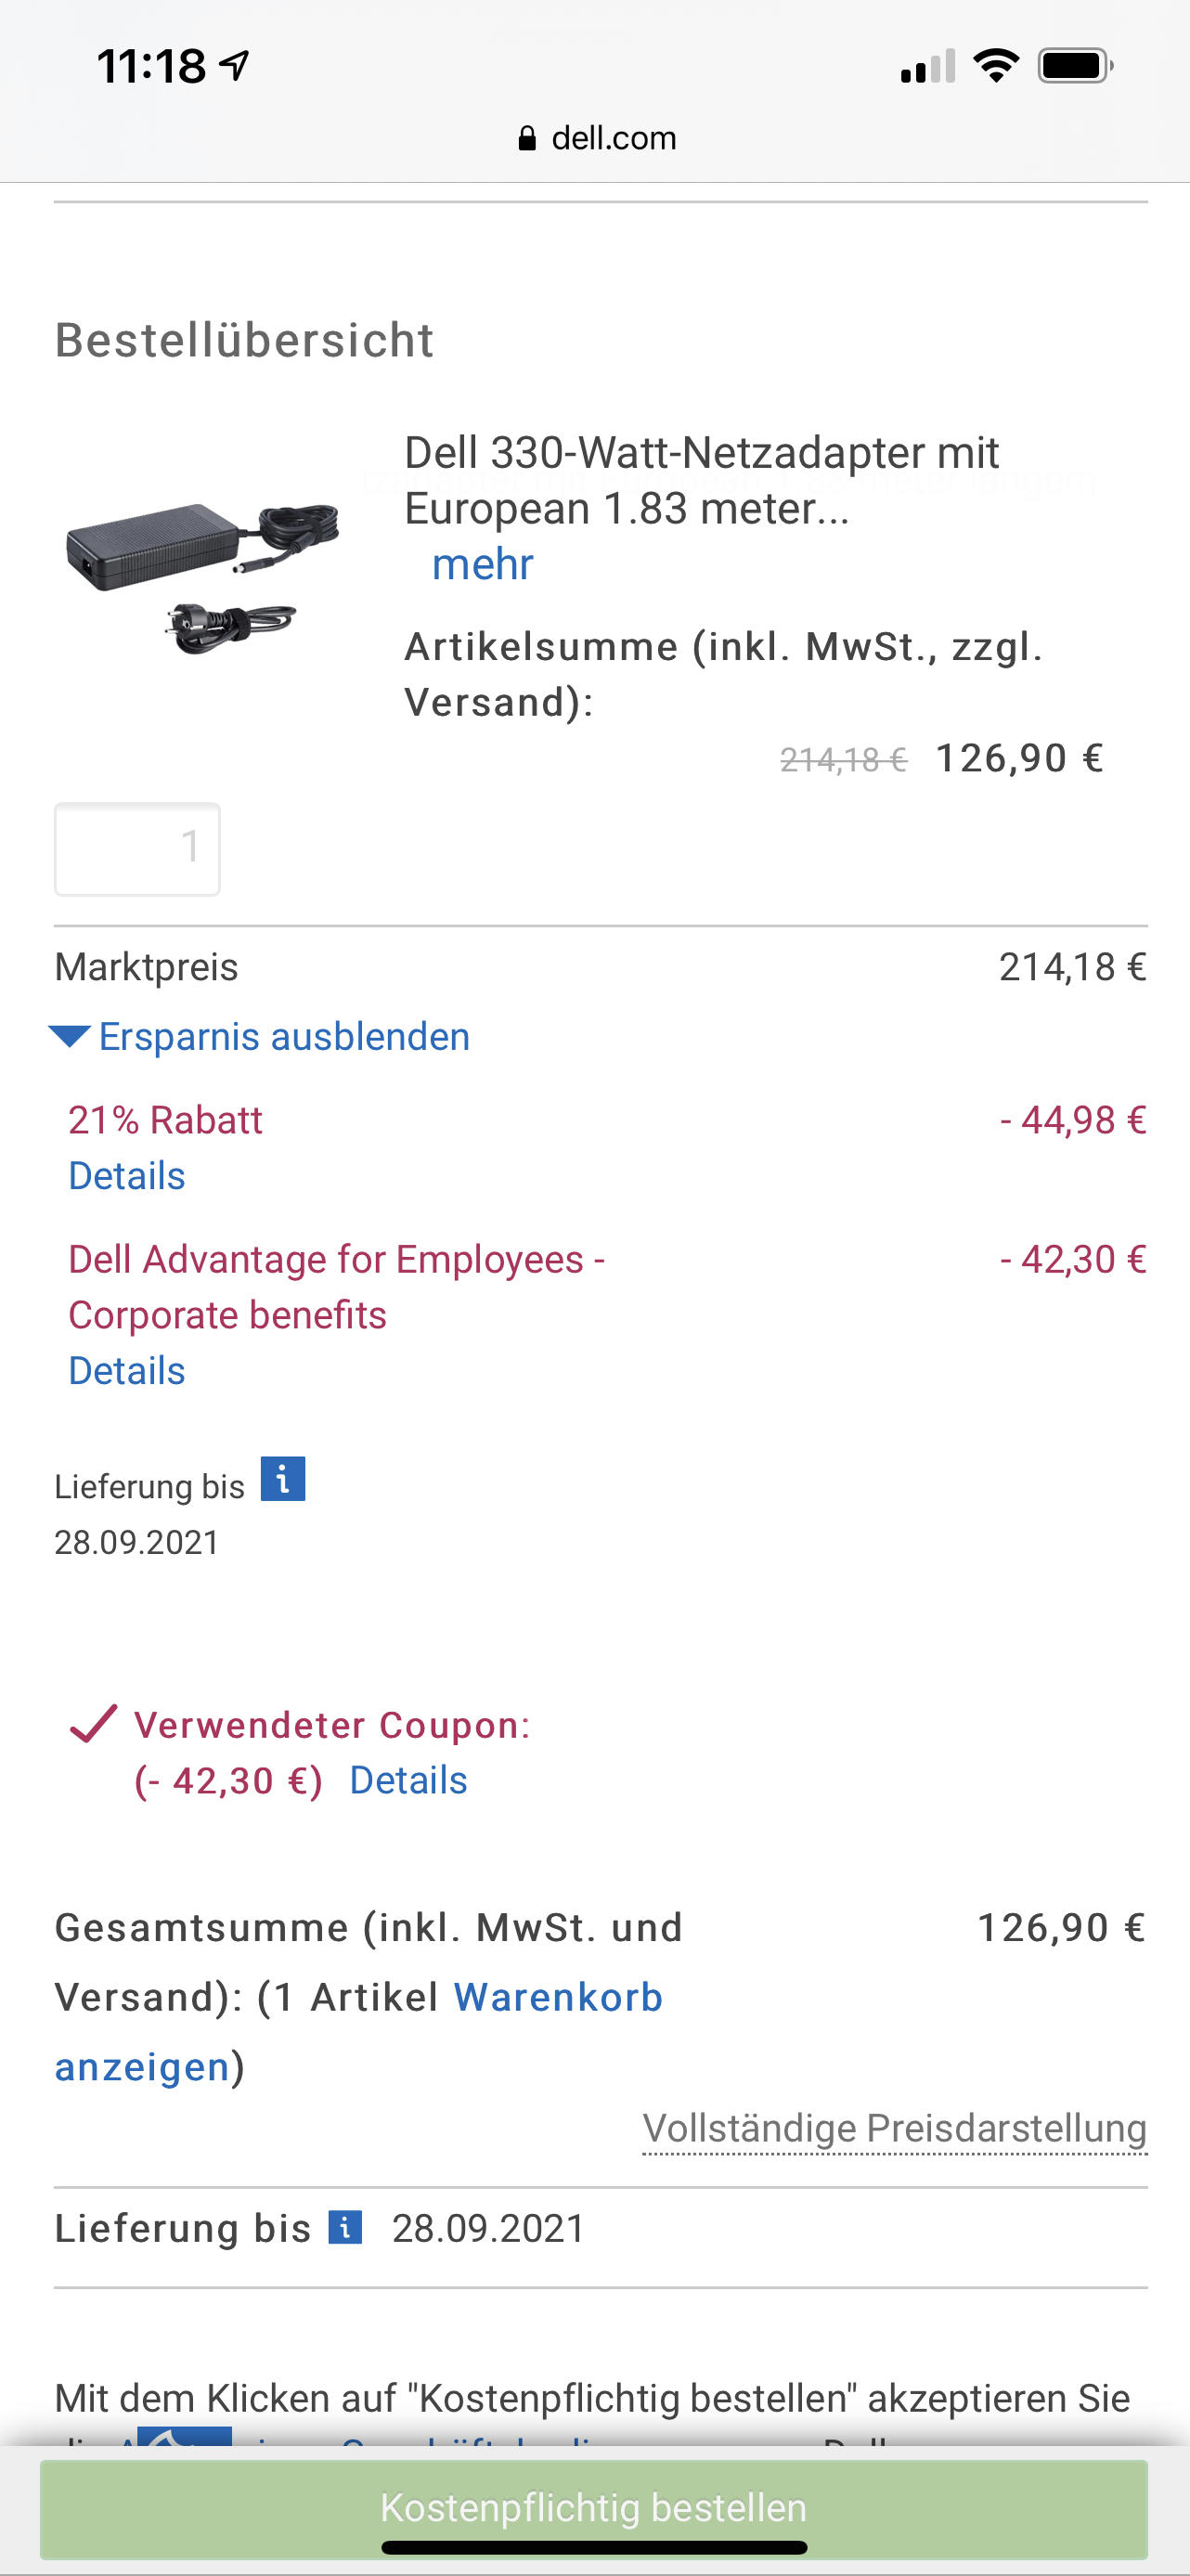The image size is (1190, 2576).
Task: Tap the Wi-Fi status icon
Action: [995, 66]
